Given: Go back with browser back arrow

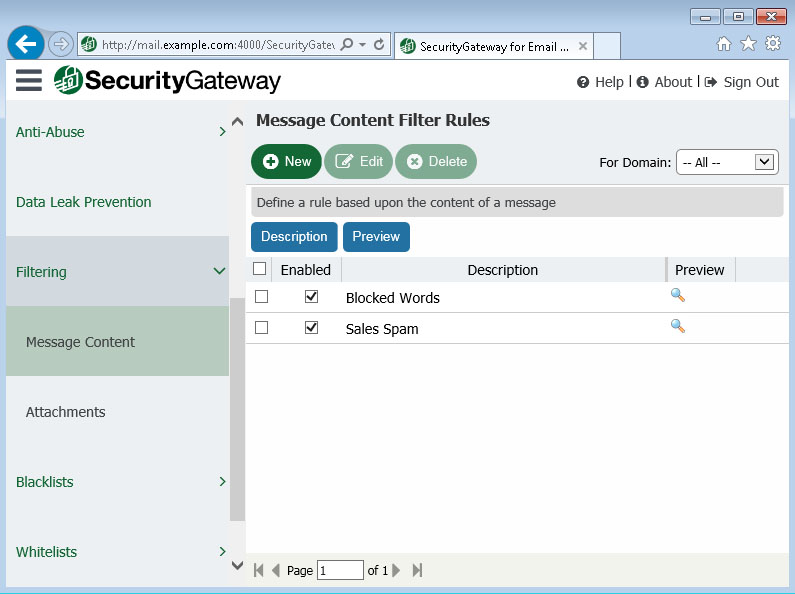Looking at the screenshot, I should point(26,45).
